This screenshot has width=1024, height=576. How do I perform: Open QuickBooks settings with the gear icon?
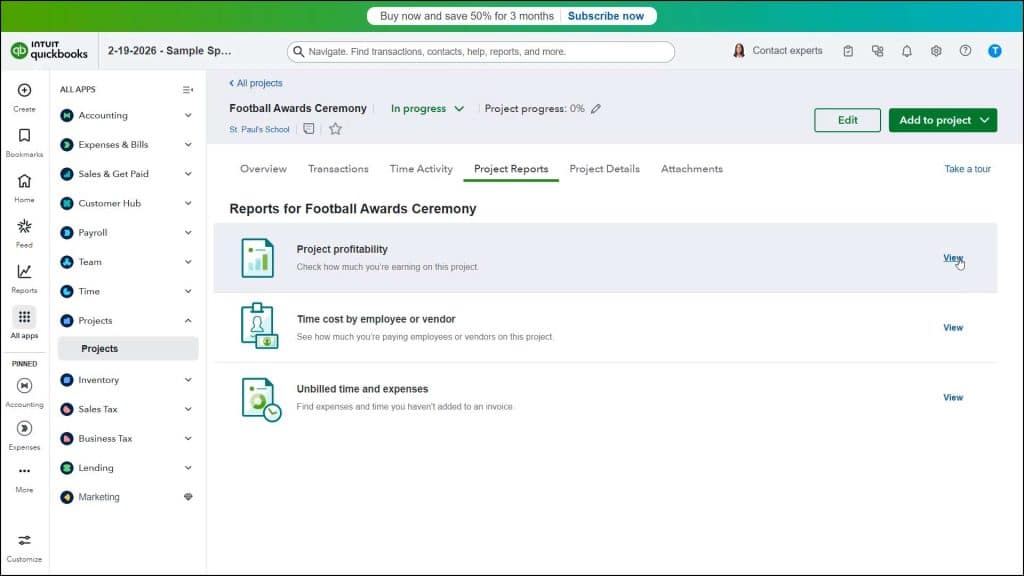pyautogui.click(x=936, y=50)
